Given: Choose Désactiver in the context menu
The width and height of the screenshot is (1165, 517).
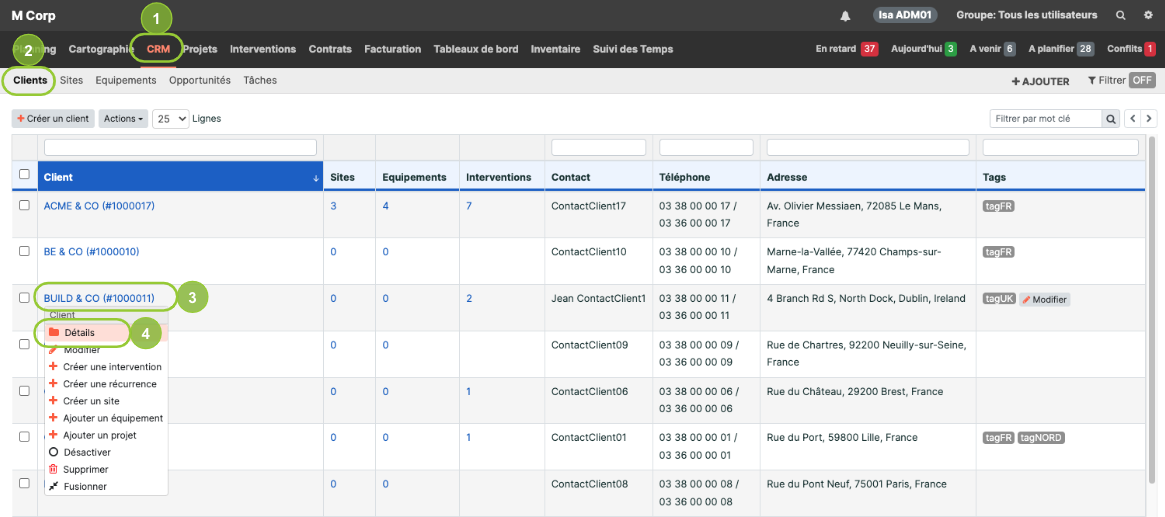Looking at the screenshot, I should coord(106,452).
